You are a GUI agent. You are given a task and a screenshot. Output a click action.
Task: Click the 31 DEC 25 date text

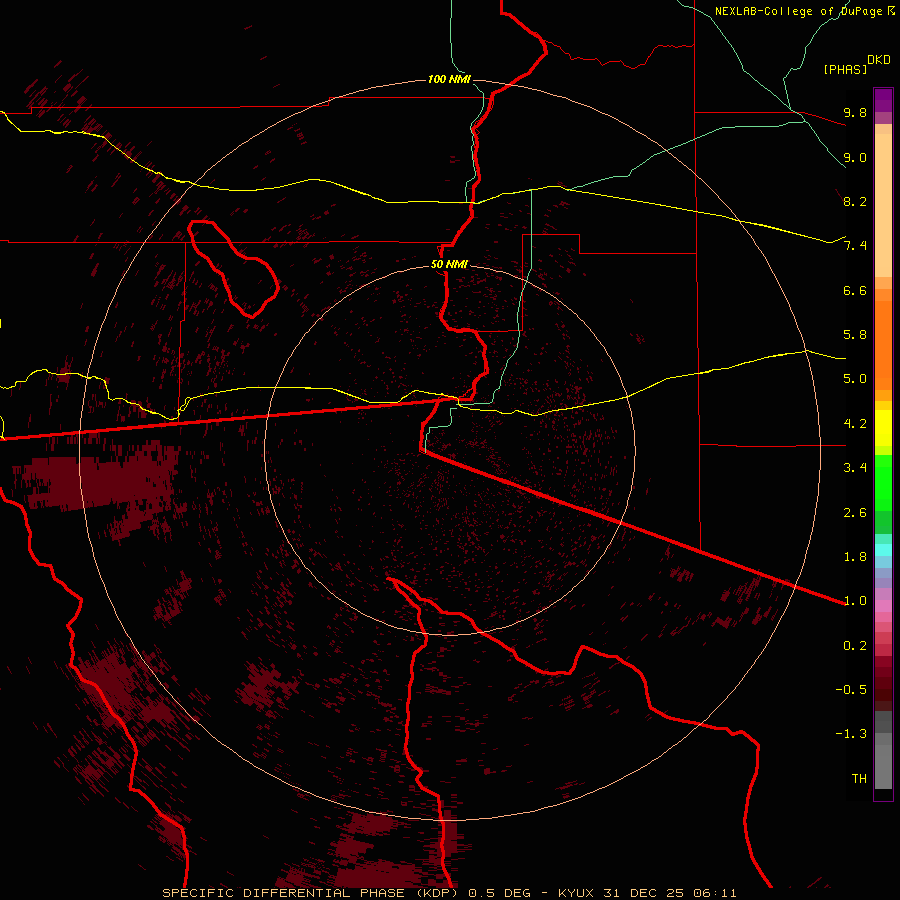tap(642, 893)
